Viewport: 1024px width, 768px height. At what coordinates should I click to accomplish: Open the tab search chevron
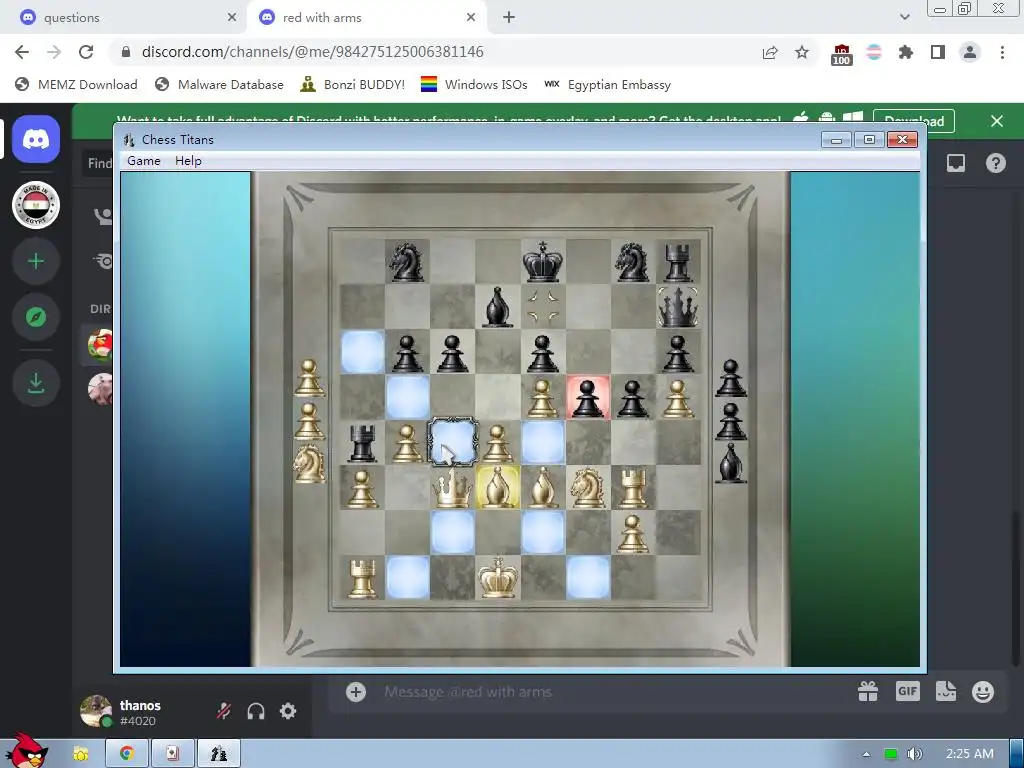pyautogui.click(x=904, y=18)
